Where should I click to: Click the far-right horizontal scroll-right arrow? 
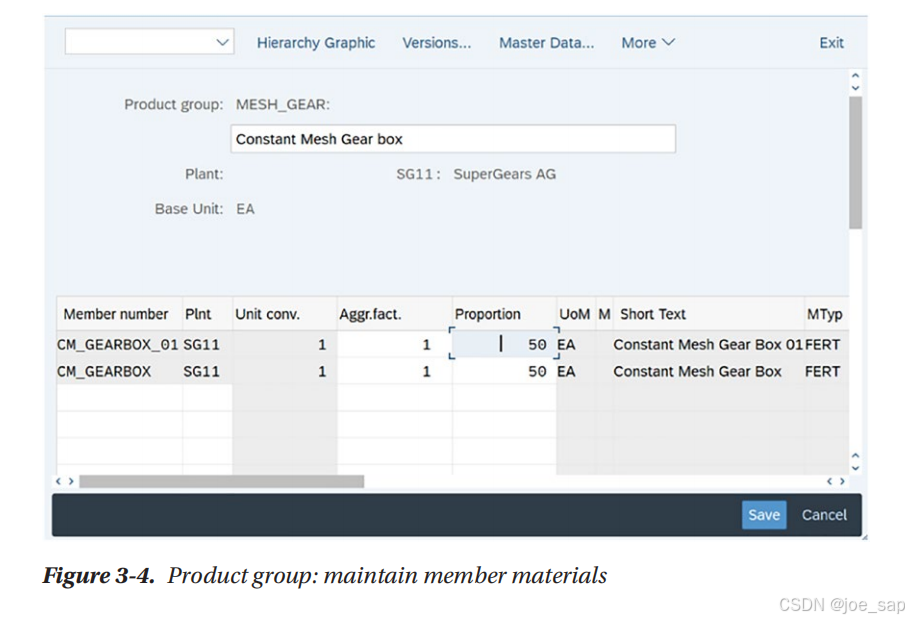pyautogui.click(x=842, y=482)
